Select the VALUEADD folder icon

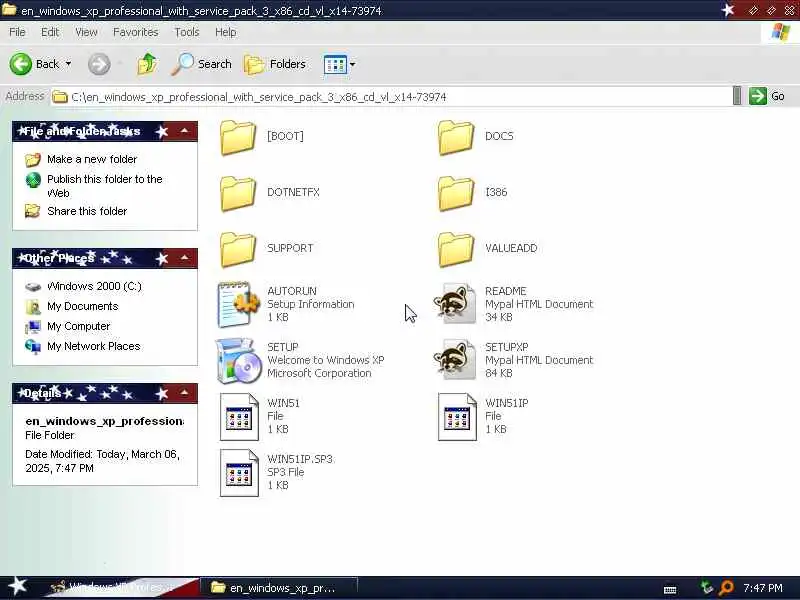tap(456, 249)
